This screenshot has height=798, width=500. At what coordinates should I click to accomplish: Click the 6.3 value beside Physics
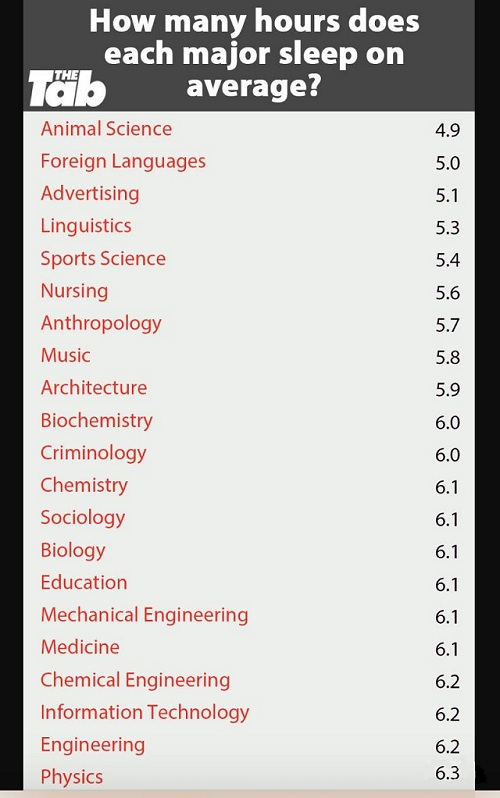[448, 774]
